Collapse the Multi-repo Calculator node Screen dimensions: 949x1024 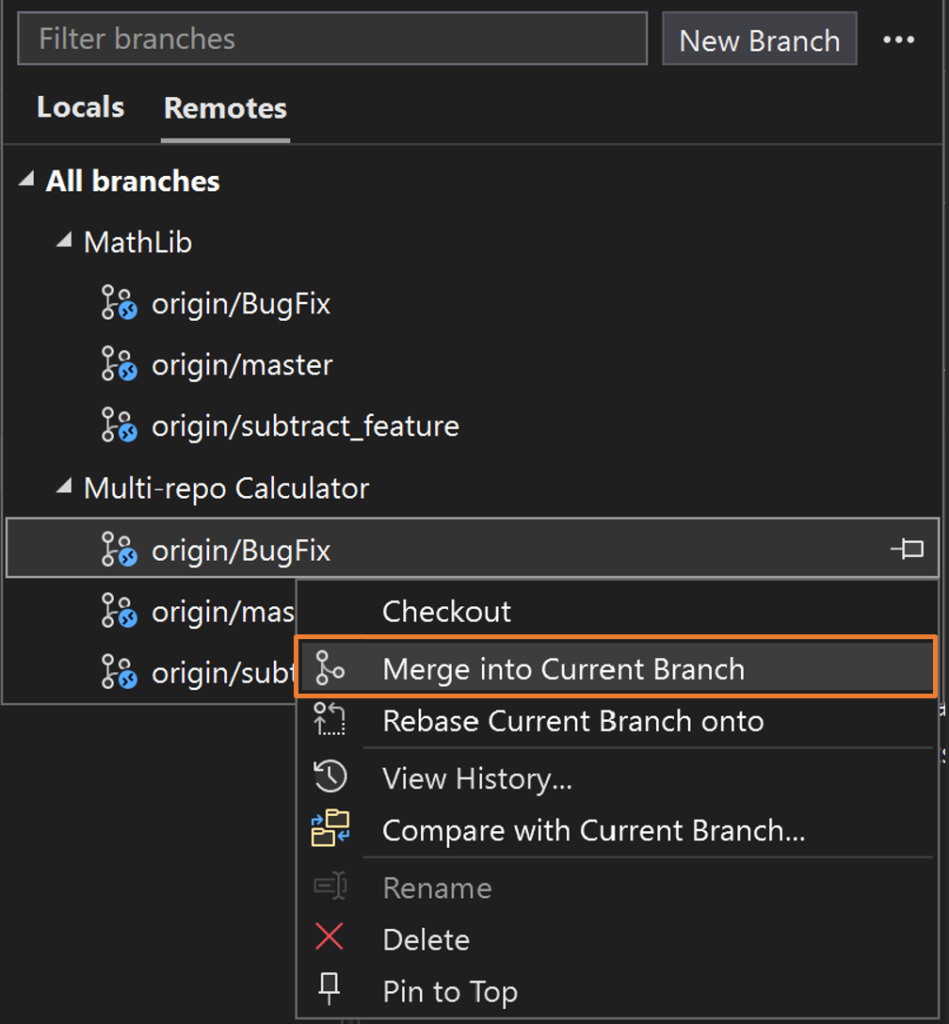[64, 488]
